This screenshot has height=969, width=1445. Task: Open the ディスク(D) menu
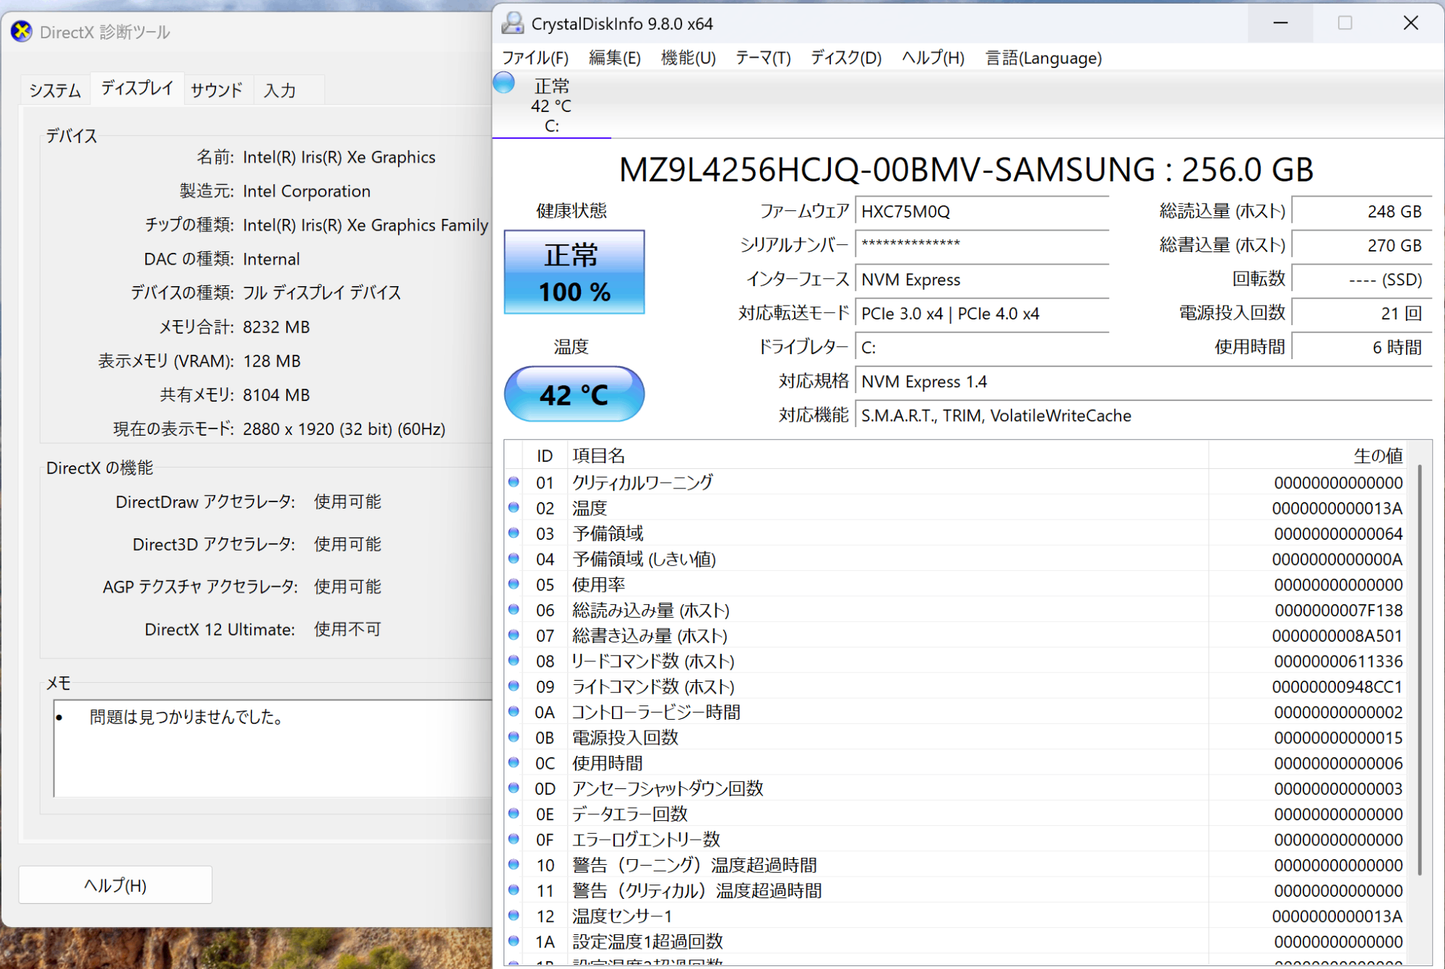point(846,58)
